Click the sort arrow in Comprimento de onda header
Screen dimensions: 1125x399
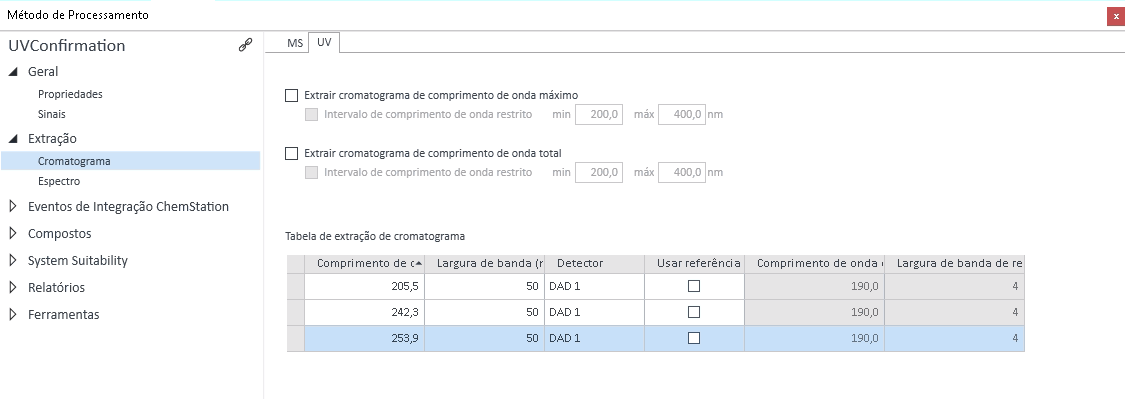[x=418, y=263]
